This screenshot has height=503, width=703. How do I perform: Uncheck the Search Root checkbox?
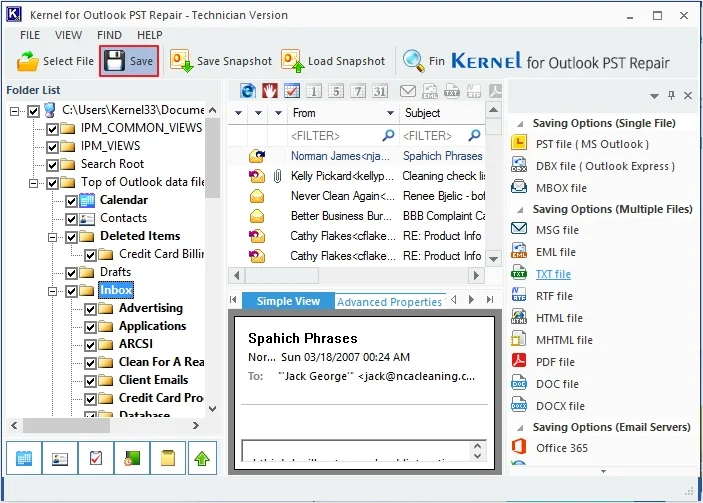[x=52, y=165]
